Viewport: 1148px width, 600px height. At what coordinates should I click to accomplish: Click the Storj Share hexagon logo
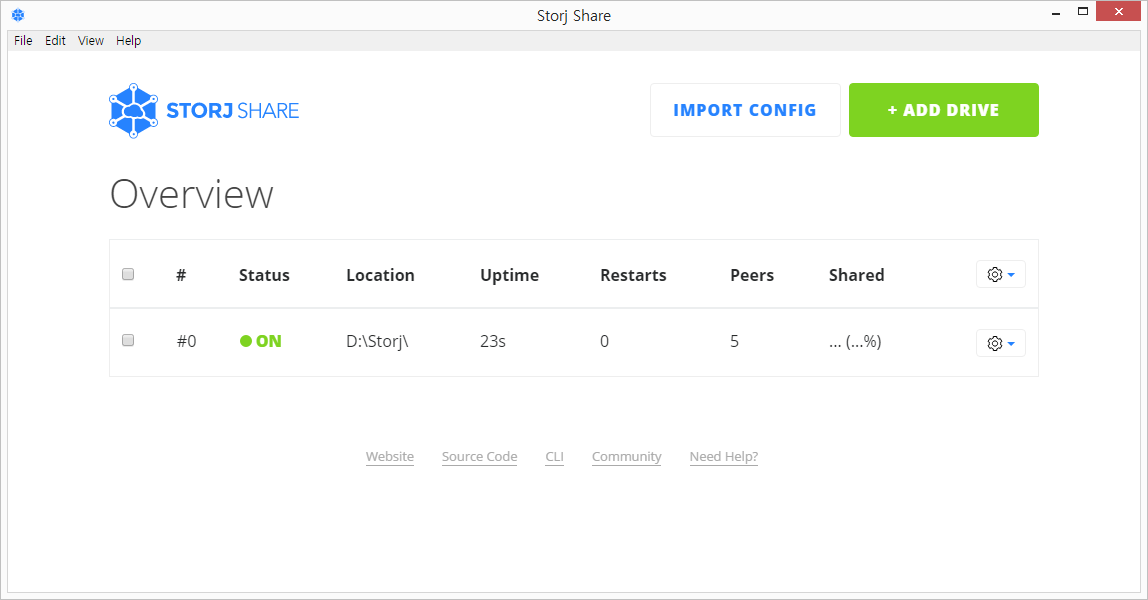point(133,110)
